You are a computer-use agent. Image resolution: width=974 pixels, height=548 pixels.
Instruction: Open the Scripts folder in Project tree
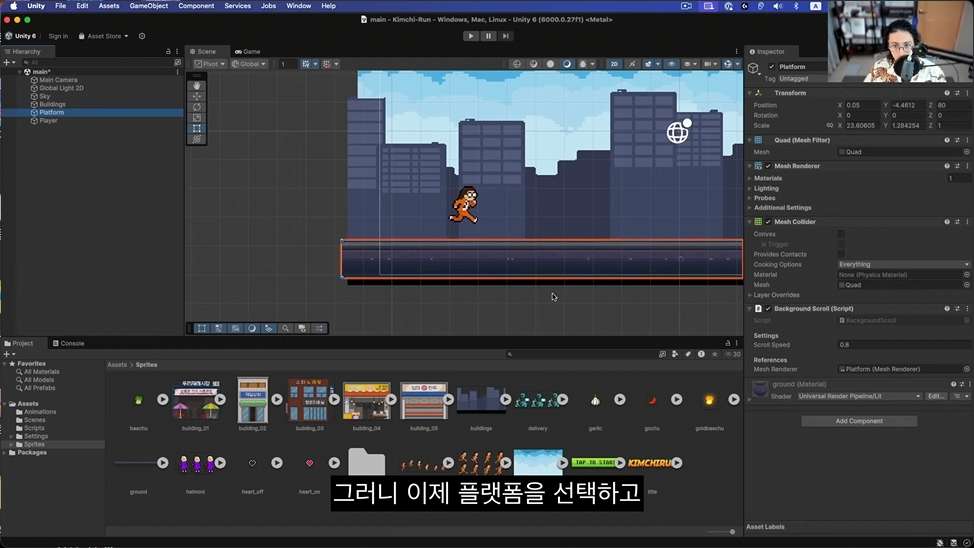pyautogui.click(x=34, y=428)
